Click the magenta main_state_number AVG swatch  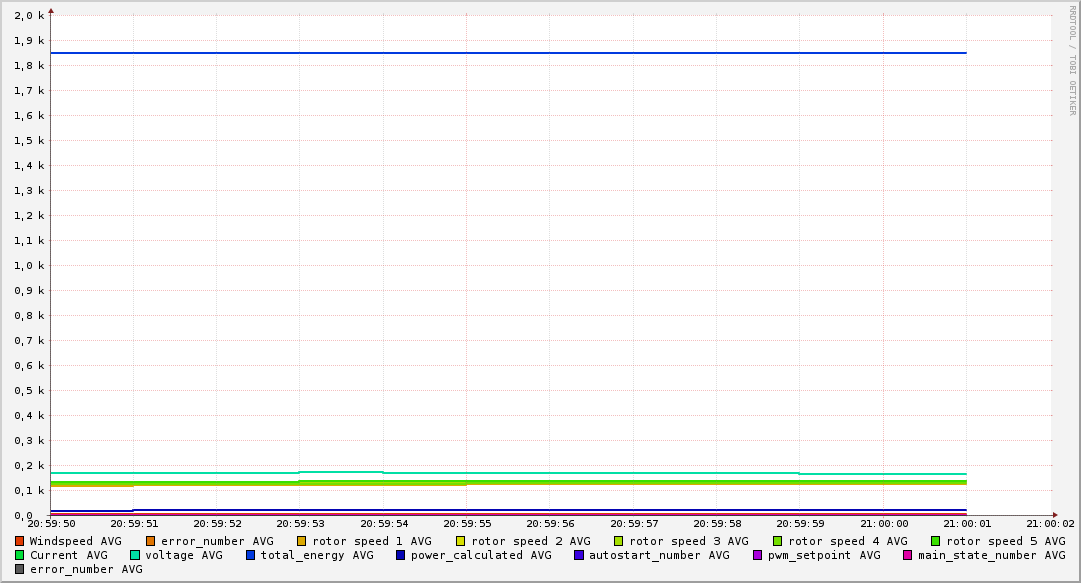coord(908,555)
